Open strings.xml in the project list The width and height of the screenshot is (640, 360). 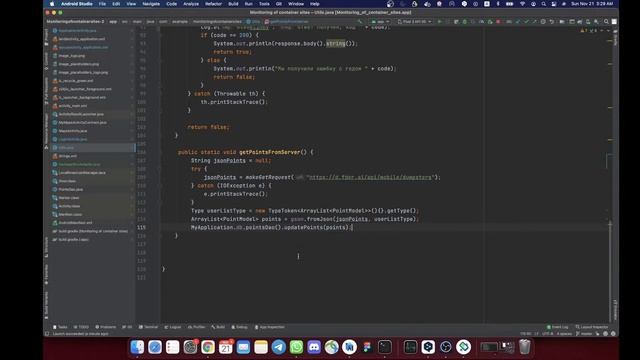[68, 156]
